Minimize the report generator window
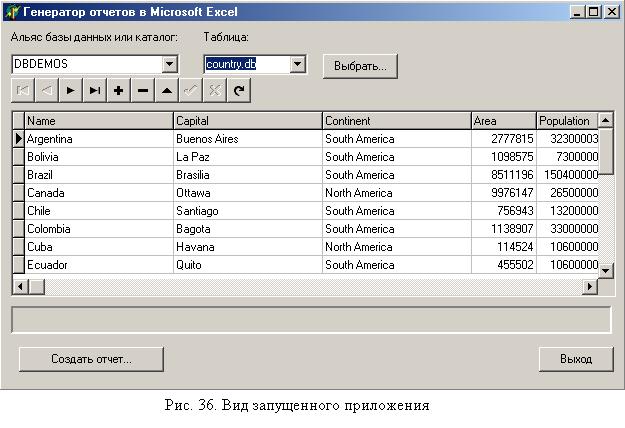 578,12
